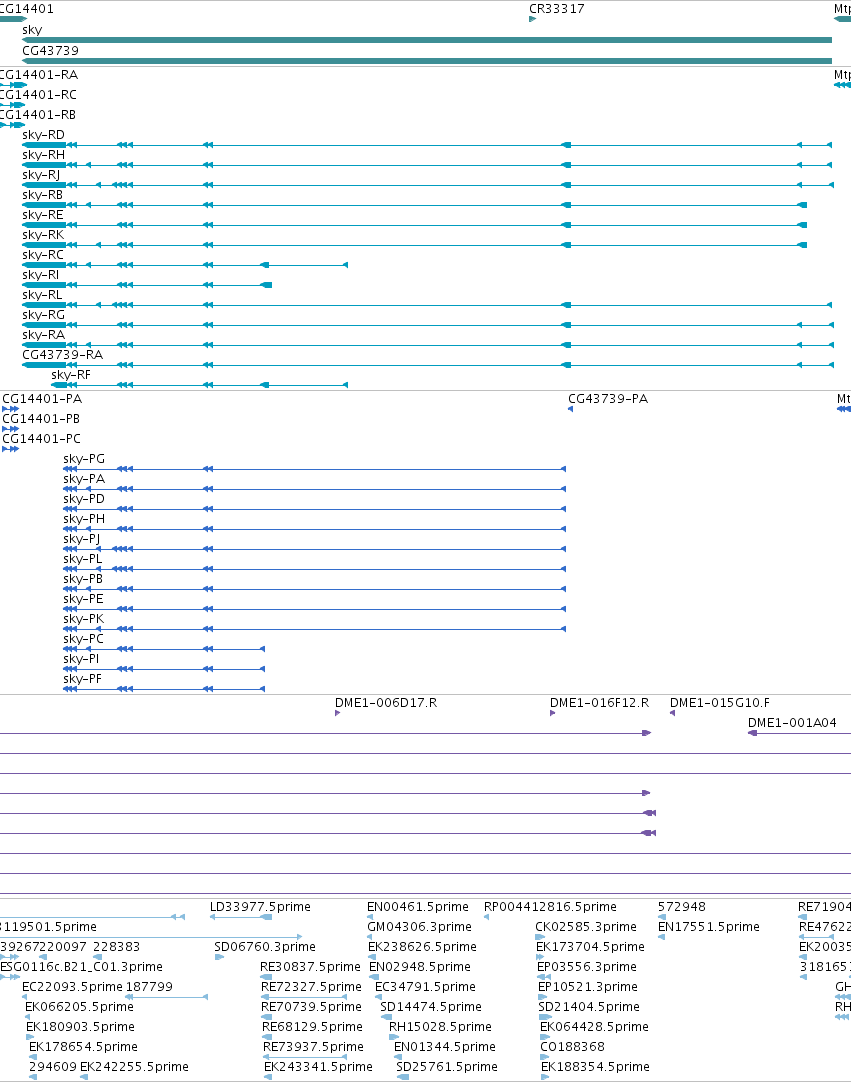Click the CG14401-PA protein label

(x=42, y=399)
